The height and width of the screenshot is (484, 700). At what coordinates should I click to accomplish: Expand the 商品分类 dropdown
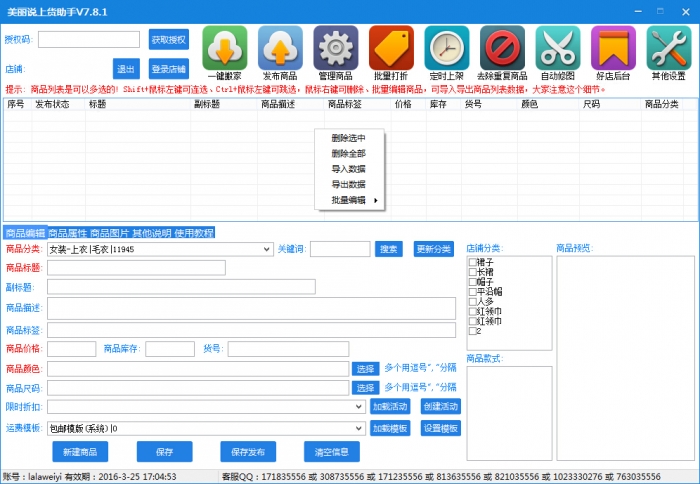coord(266,249)
